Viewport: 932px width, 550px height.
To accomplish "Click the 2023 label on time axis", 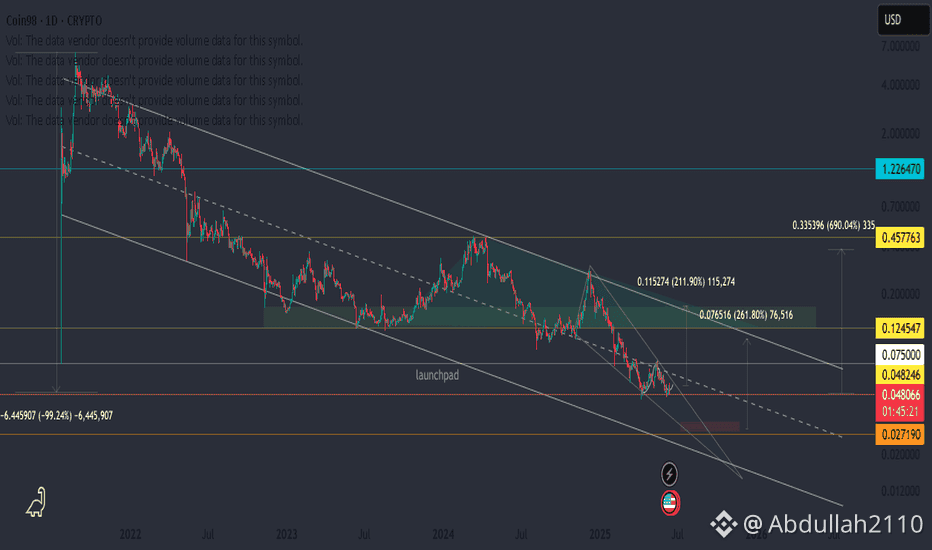I will pos(286,534).
